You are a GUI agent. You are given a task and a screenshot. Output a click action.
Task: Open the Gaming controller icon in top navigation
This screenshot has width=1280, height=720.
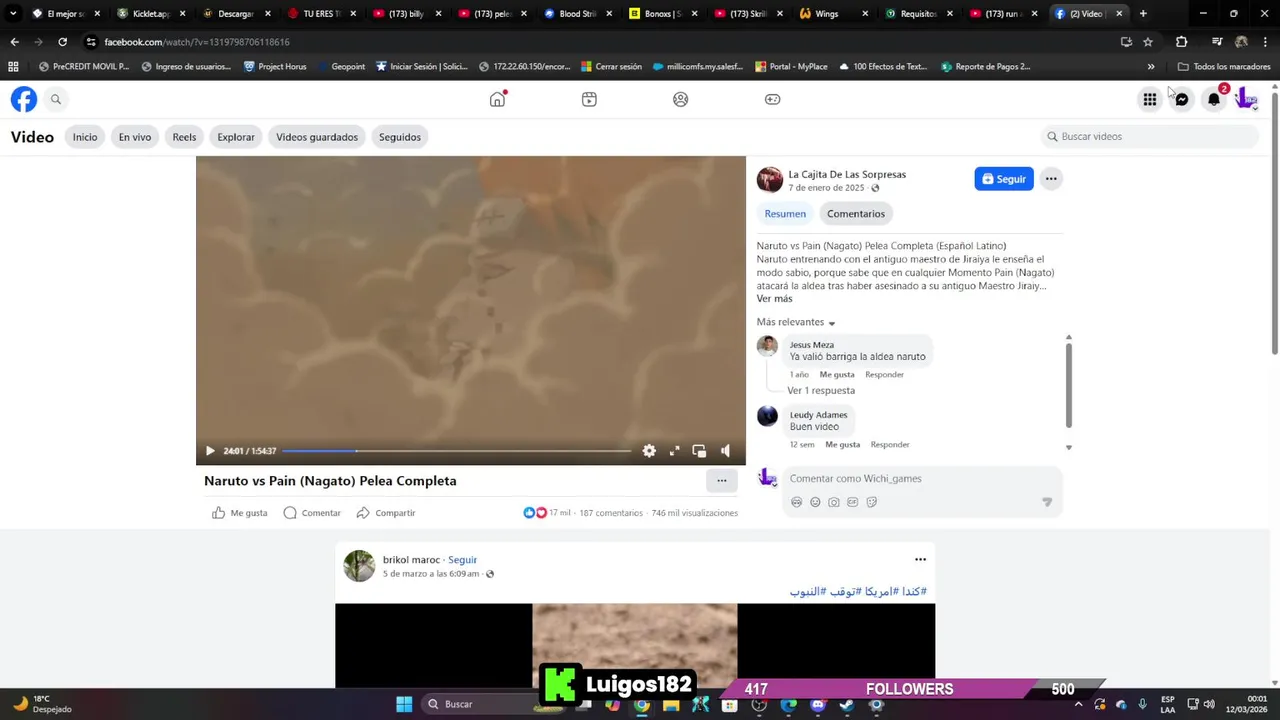[773, 99]
